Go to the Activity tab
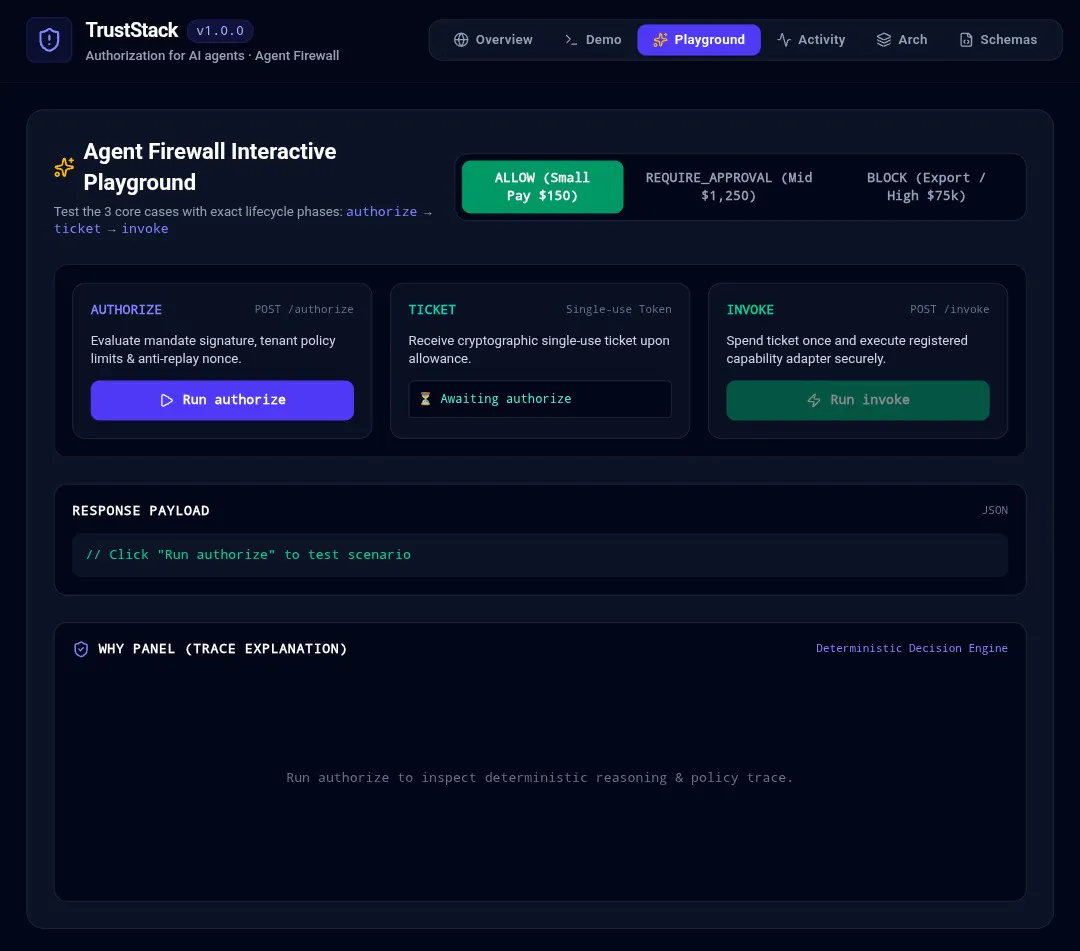Image resolution: width=1080 pixels, height=951 pixels. (811, 40)
